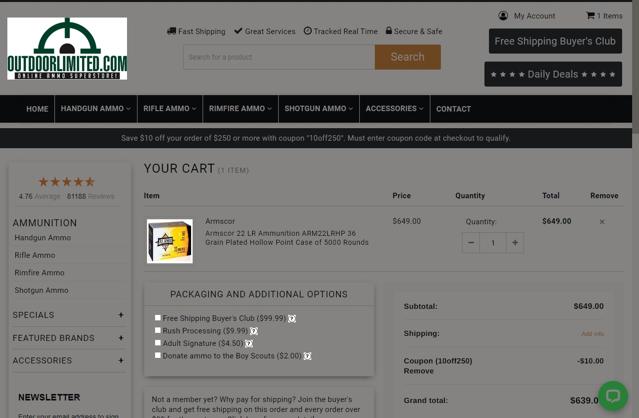Click the Tracked Real Time clock icon
The height and width of the screenshot is (418, 639).
point(308,31)
